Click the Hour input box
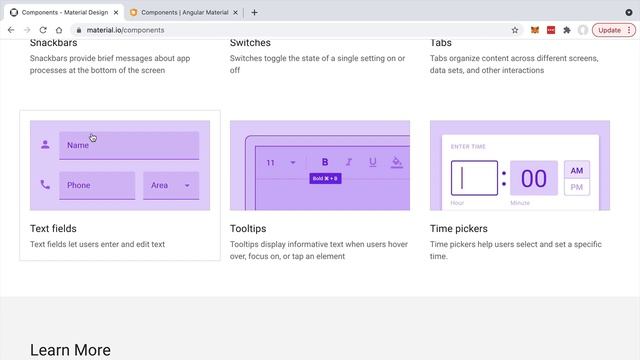Image resolution: width=640 pixels, height=360 pixels. click(x=474, y=178)
